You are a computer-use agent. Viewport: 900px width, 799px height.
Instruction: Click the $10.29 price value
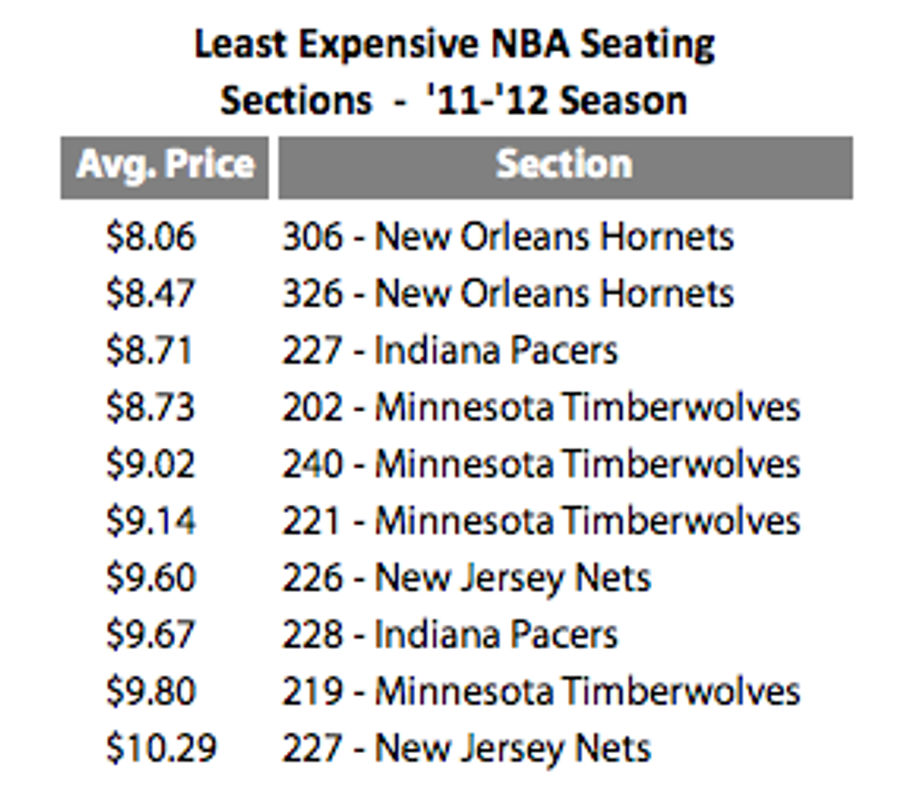click(x=162, y=747)
